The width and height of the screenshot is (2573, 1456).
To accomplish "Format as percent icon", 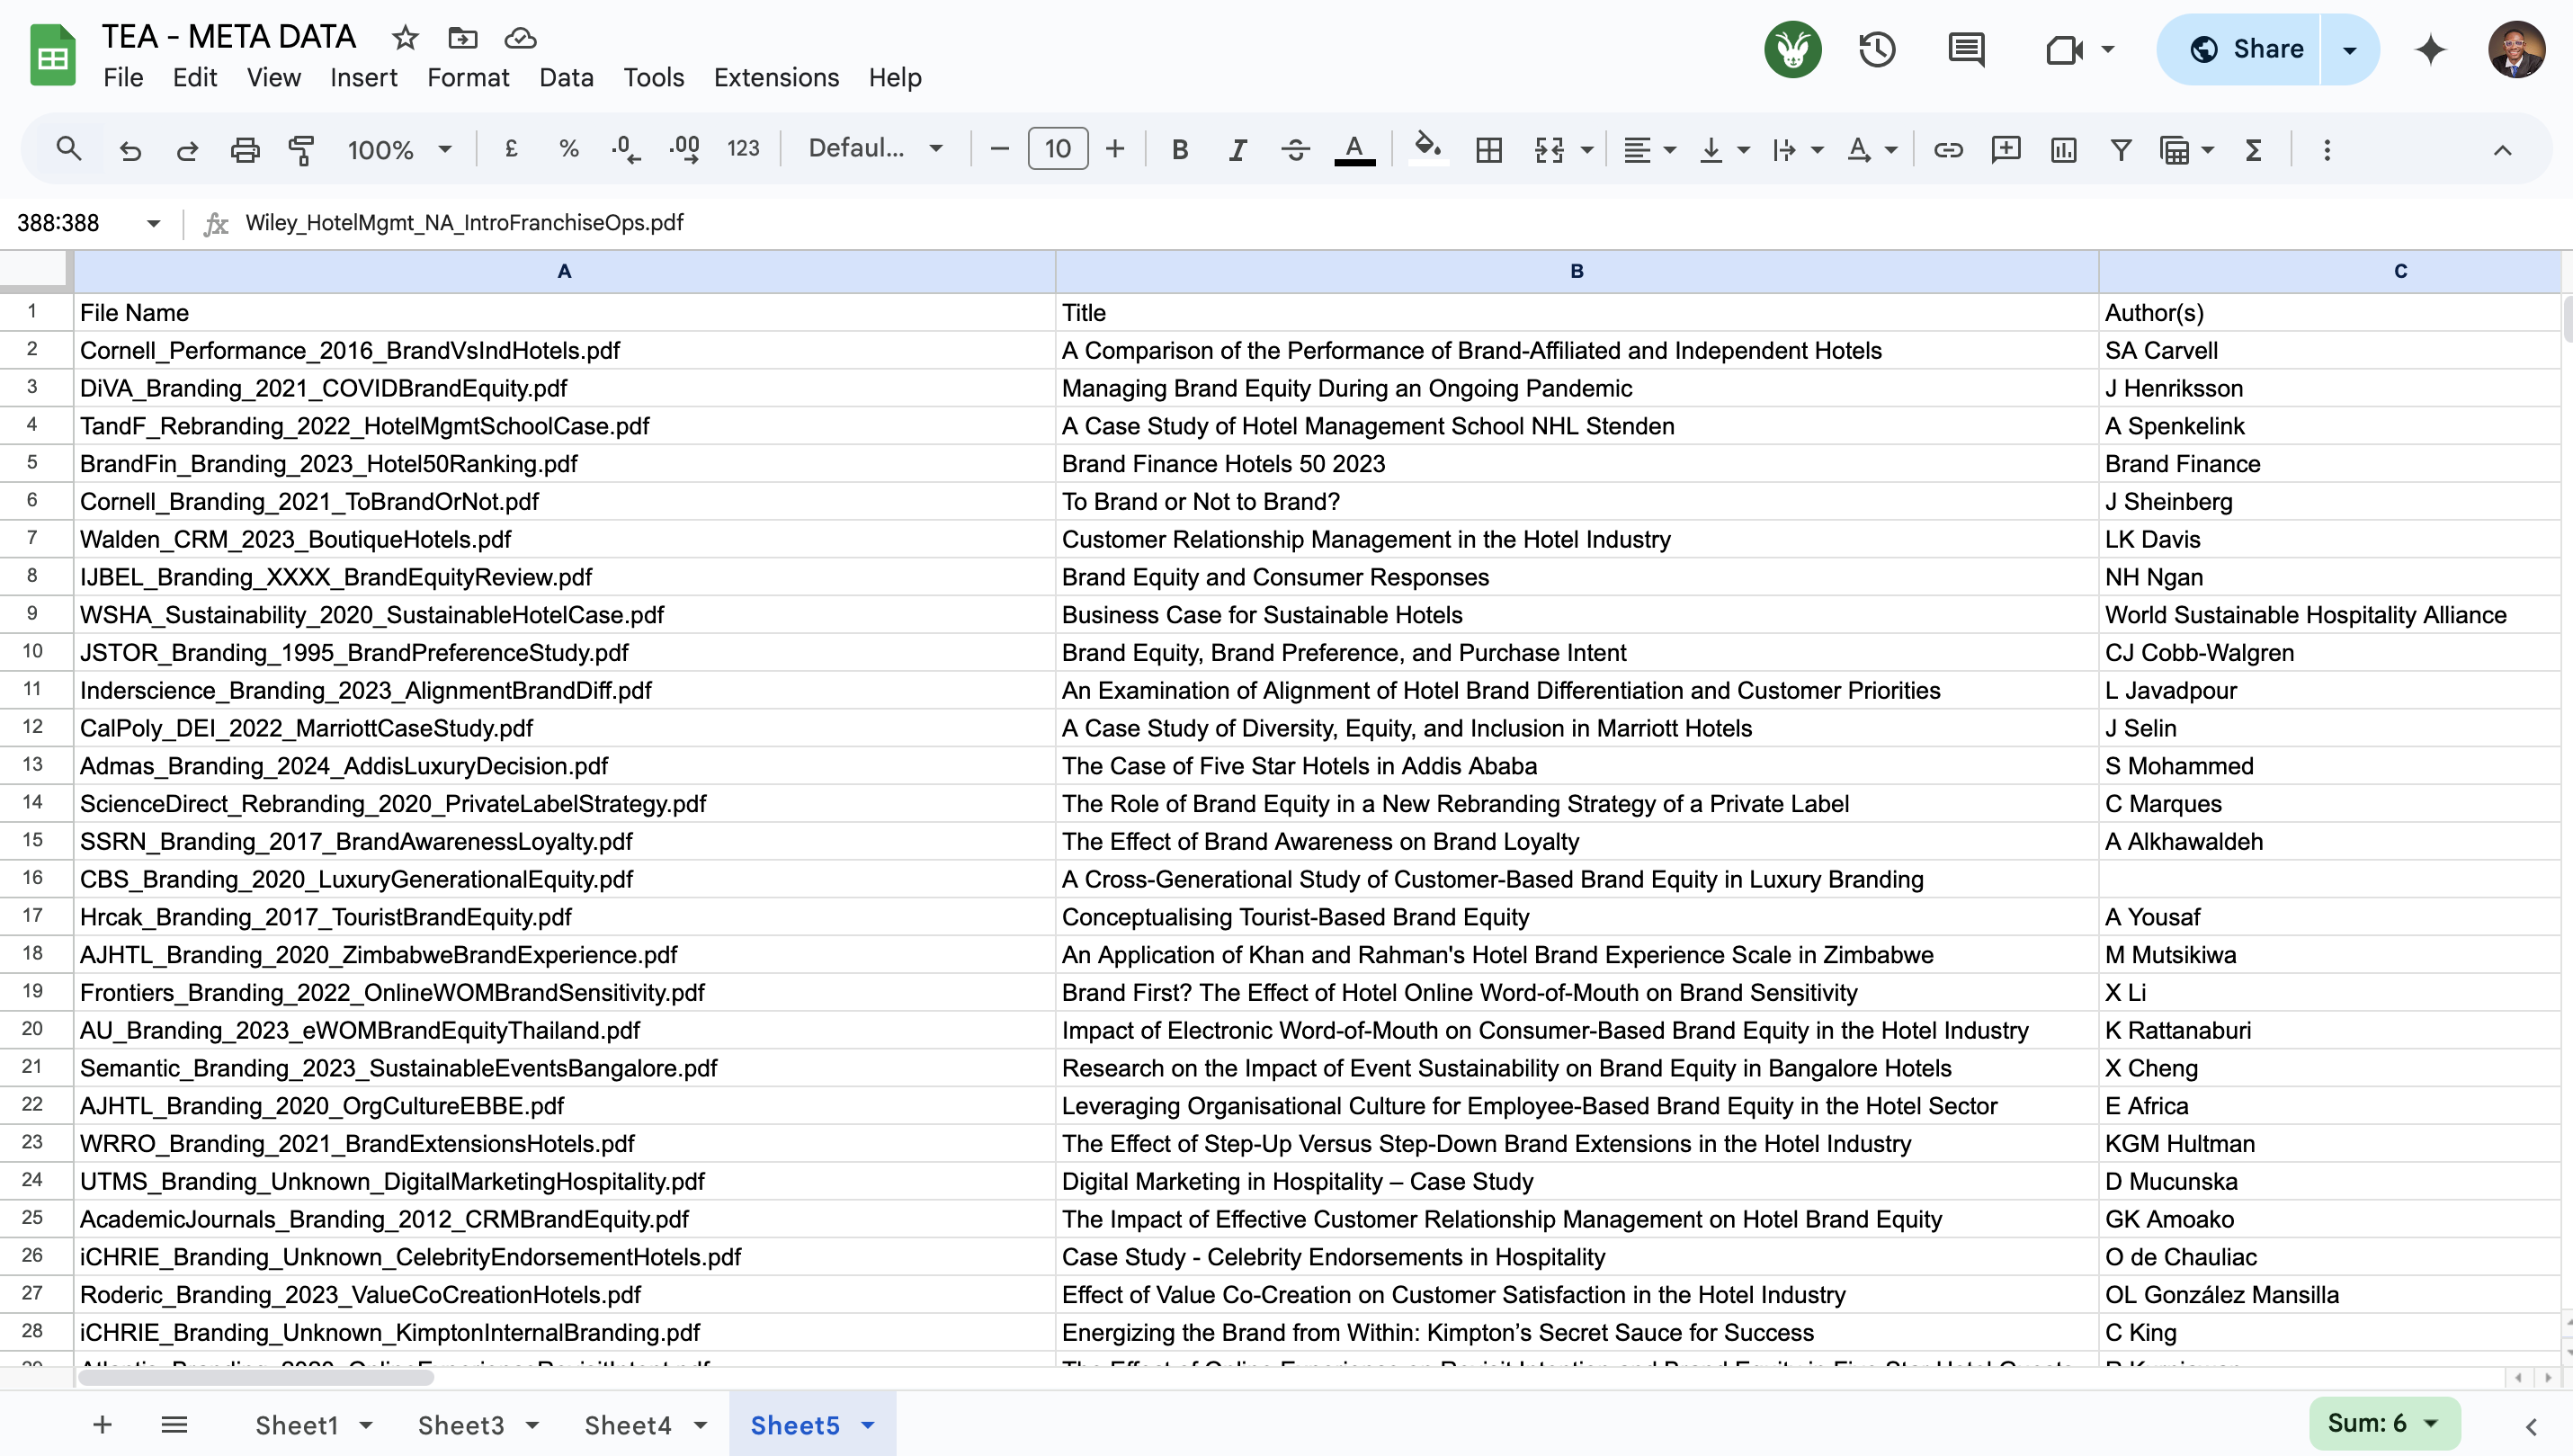I will point(569,149).
